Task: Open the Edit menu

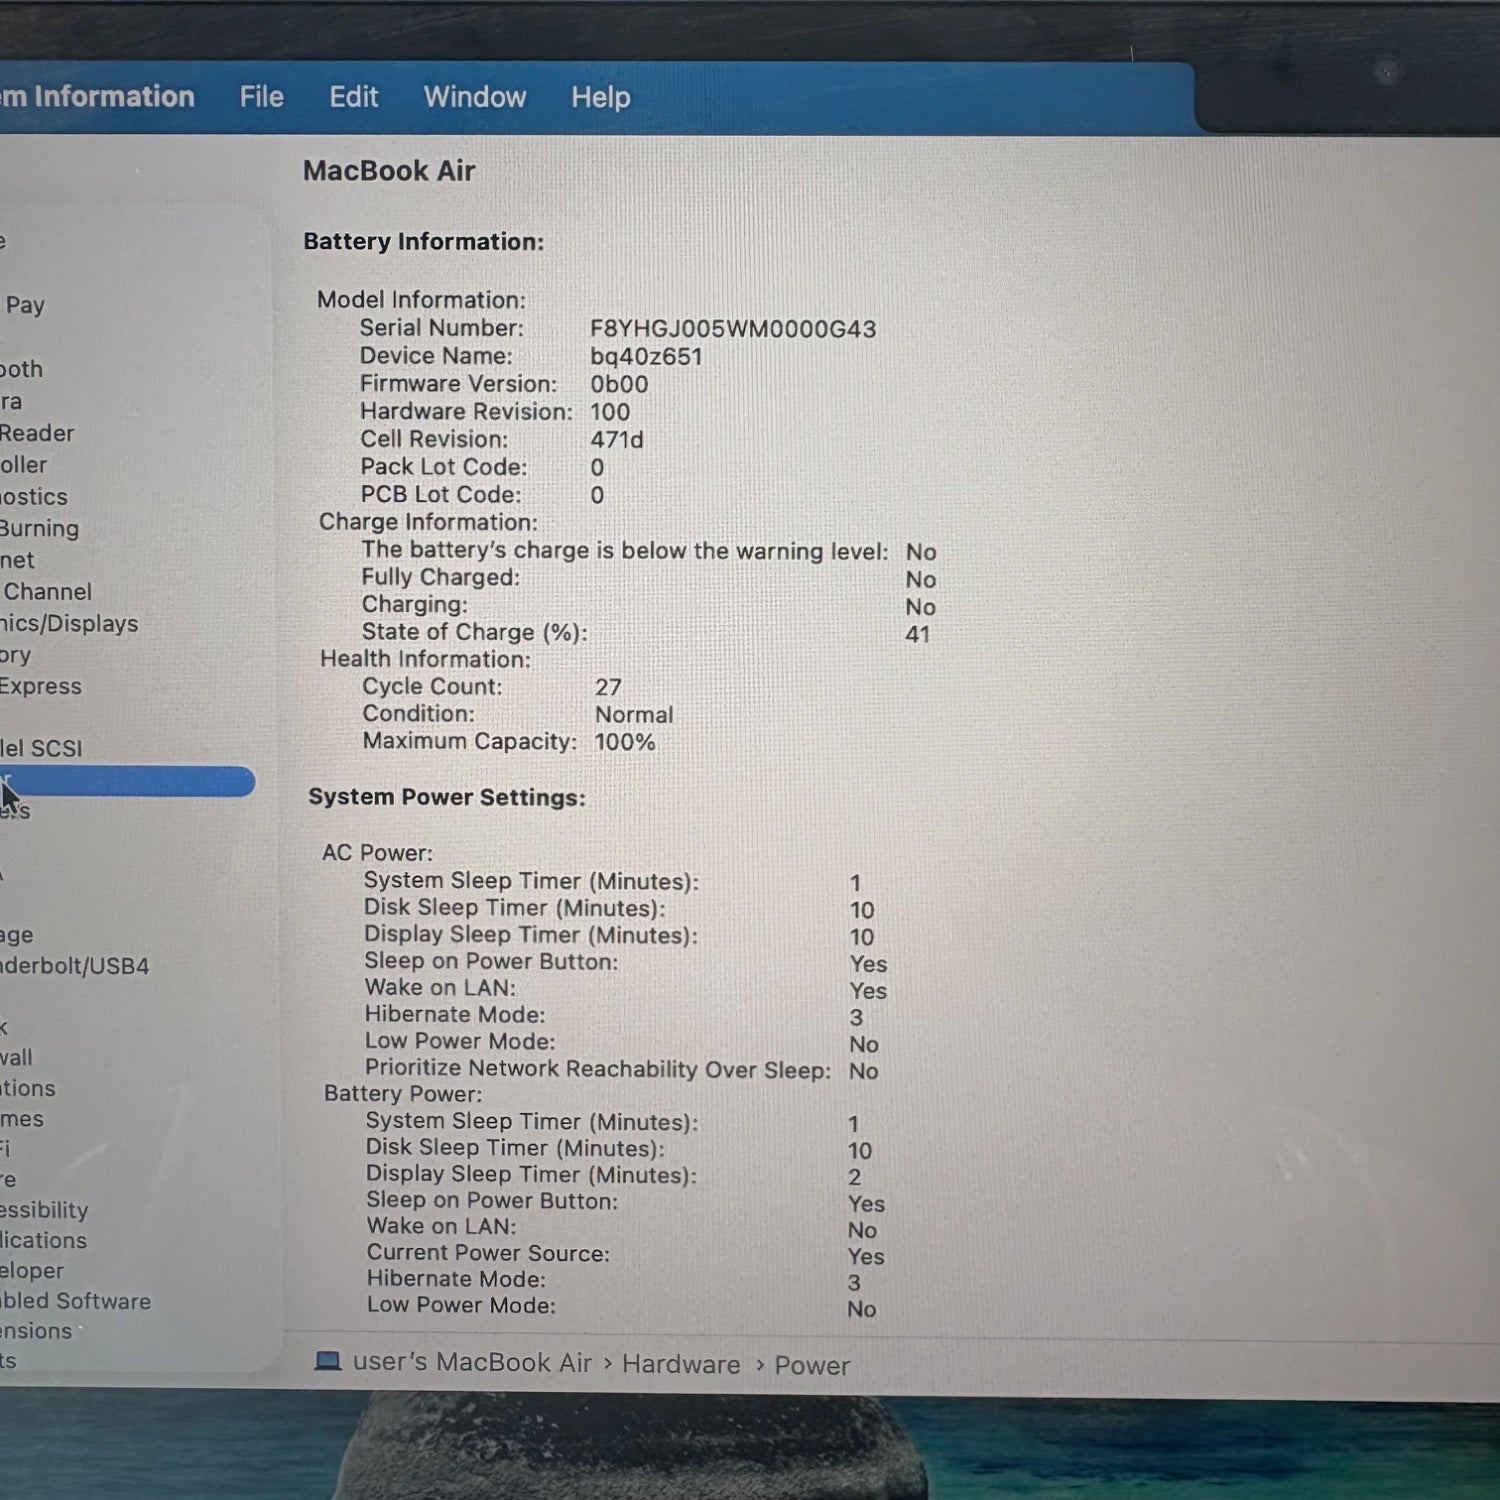Action: click(x=353, y=97)
